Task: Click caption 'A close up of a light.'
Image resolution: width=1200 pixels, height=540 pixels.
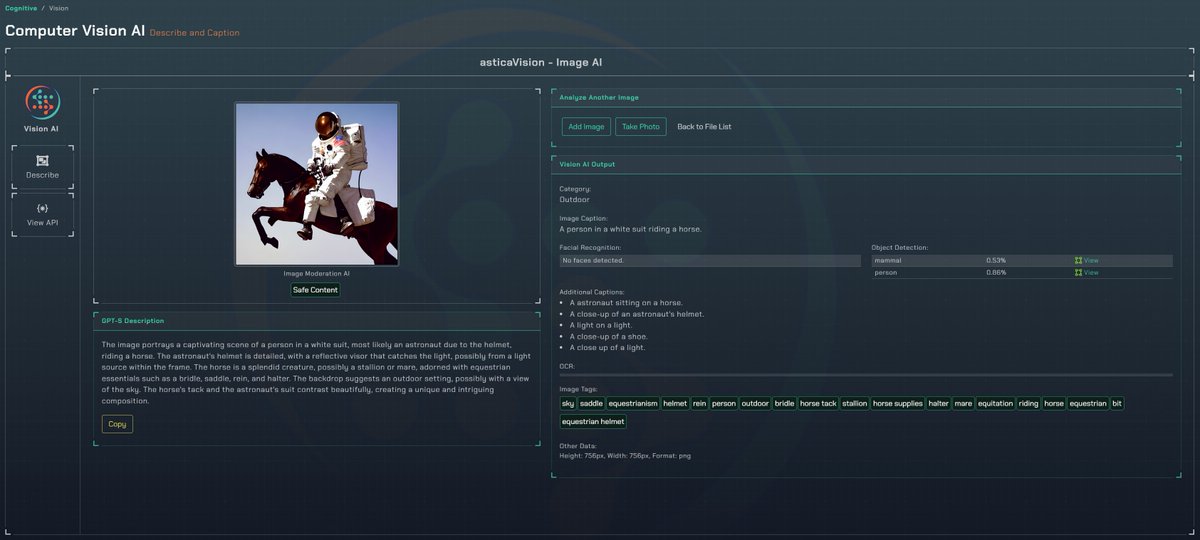Action: click(607, 347)
